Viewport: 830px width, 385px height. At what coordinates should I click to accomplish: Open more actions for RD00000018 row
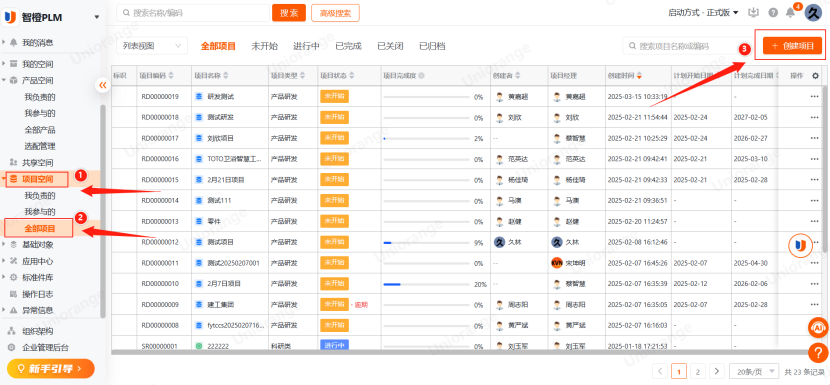coord(815,118)
